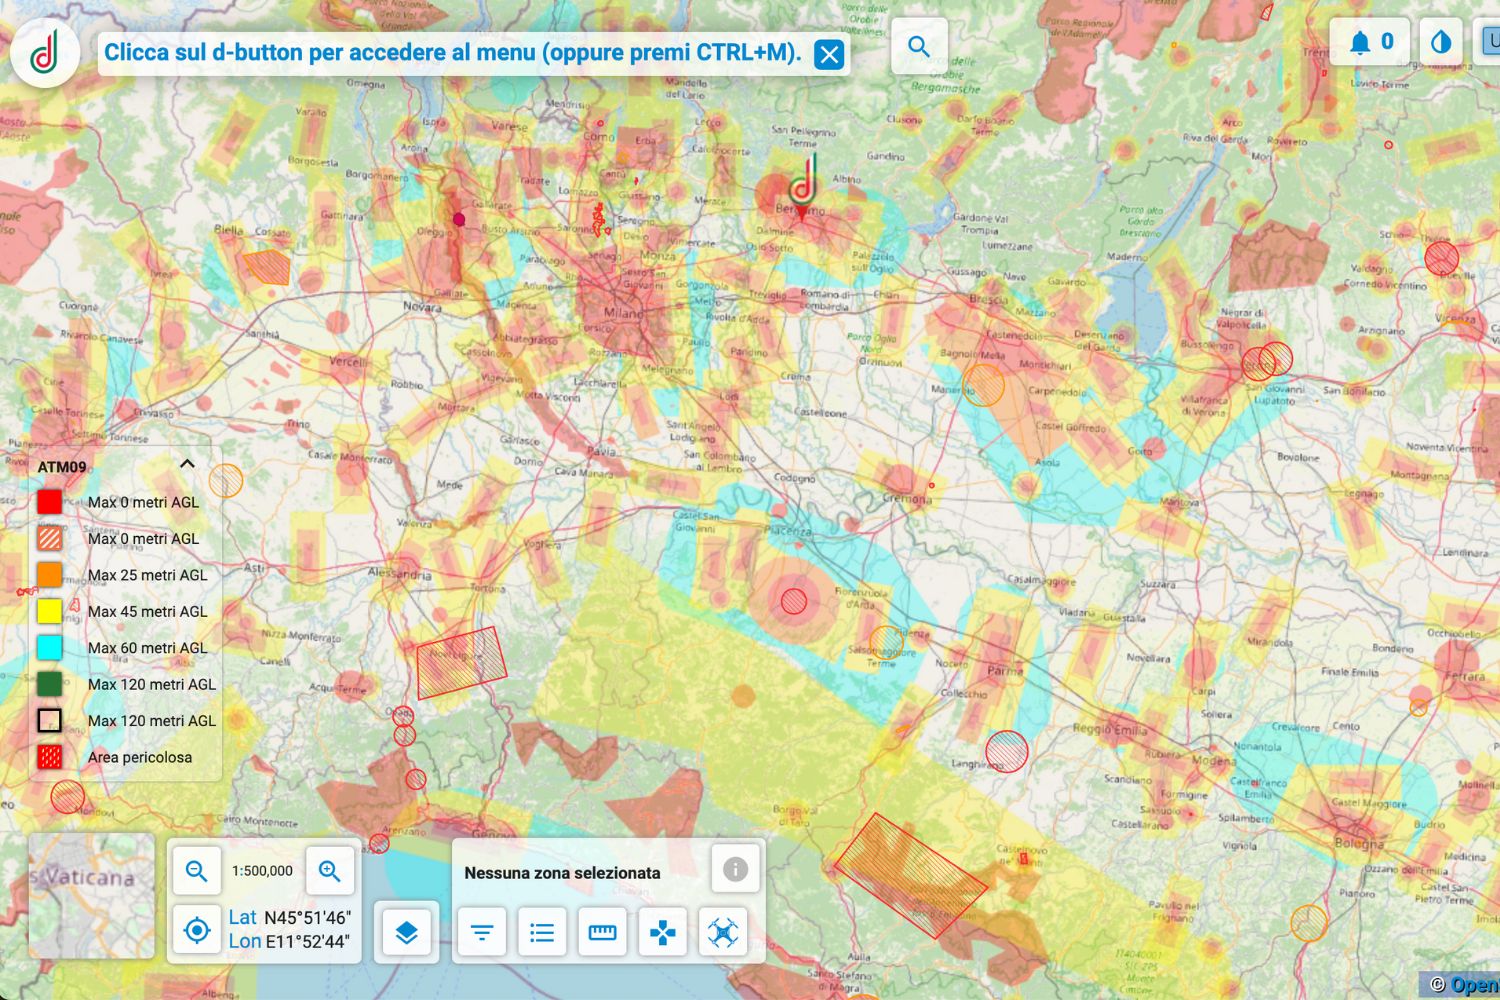Screen dimensions: 1500x1000
Task: Open the zone filter tool
Action: pos(482,932)
